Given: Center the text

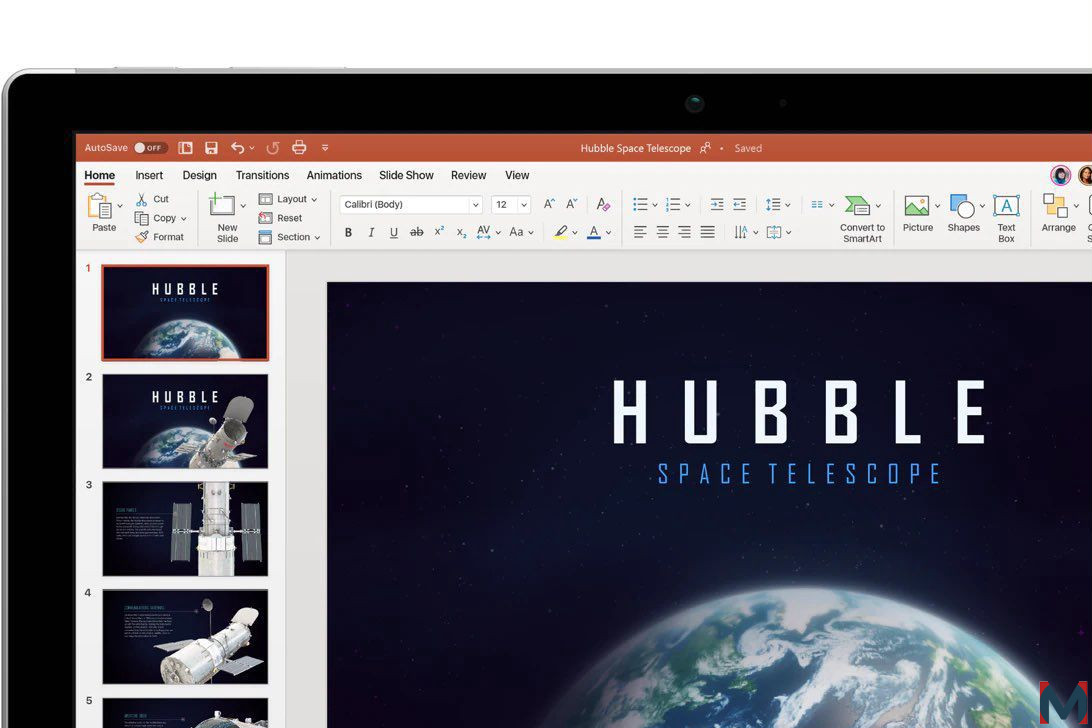Looking at the screenshot, I should pyautogui.click(x=663, y=232).
